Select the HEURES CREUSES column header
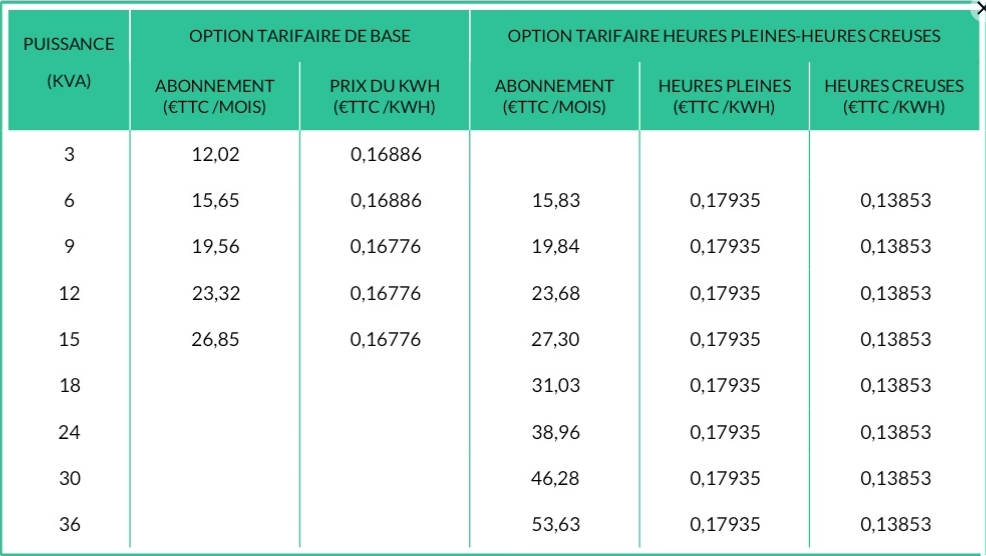This screenshot has height=556, width=986. point(894,96)
